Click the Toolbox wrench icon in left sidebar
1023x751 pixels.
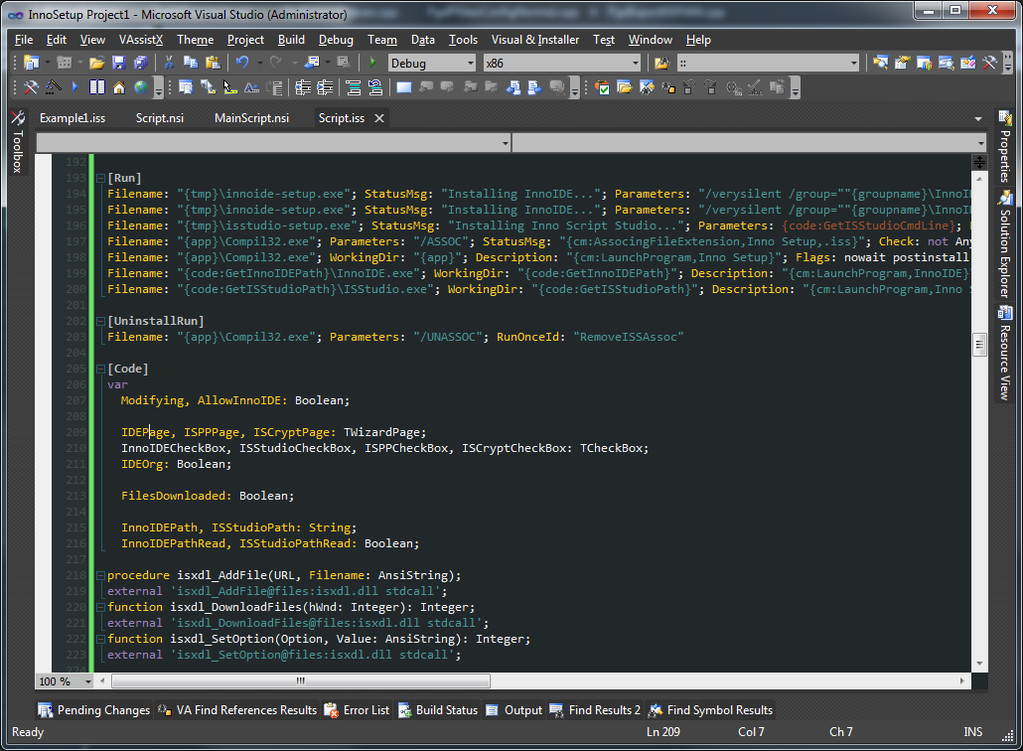[18, 117]
